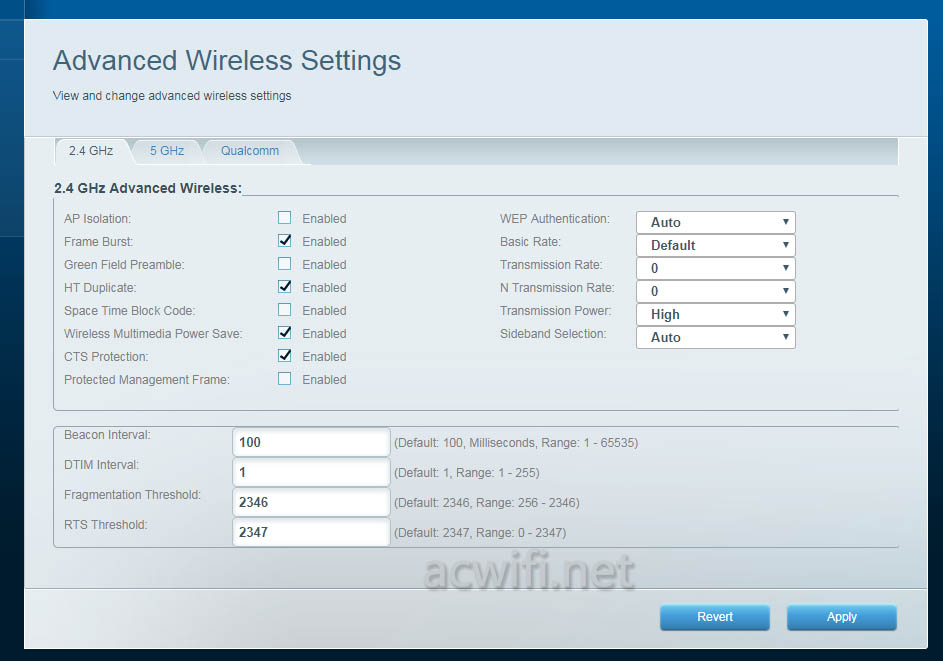Click the 'Wireless Multimedia Power Save:' label
Screen dimensions: 943x661
pos(153,334)
